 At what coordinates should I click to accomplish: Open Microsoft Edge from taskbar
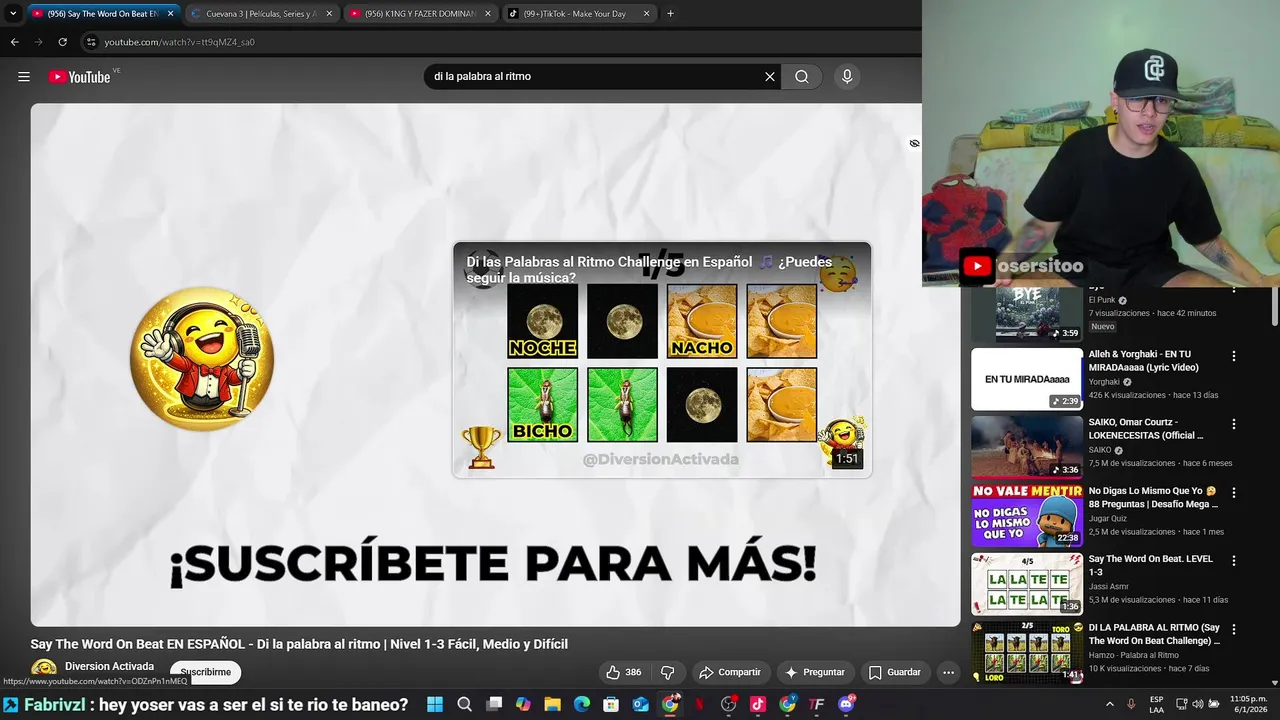582,705
